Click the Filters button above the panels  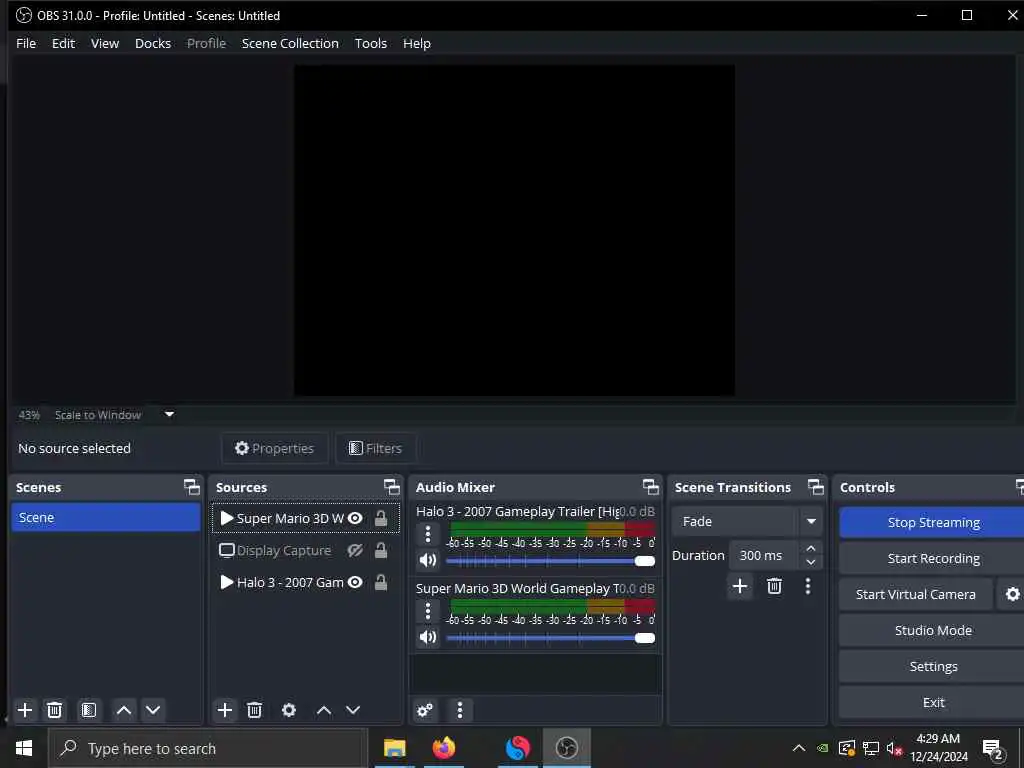(376, 448)
